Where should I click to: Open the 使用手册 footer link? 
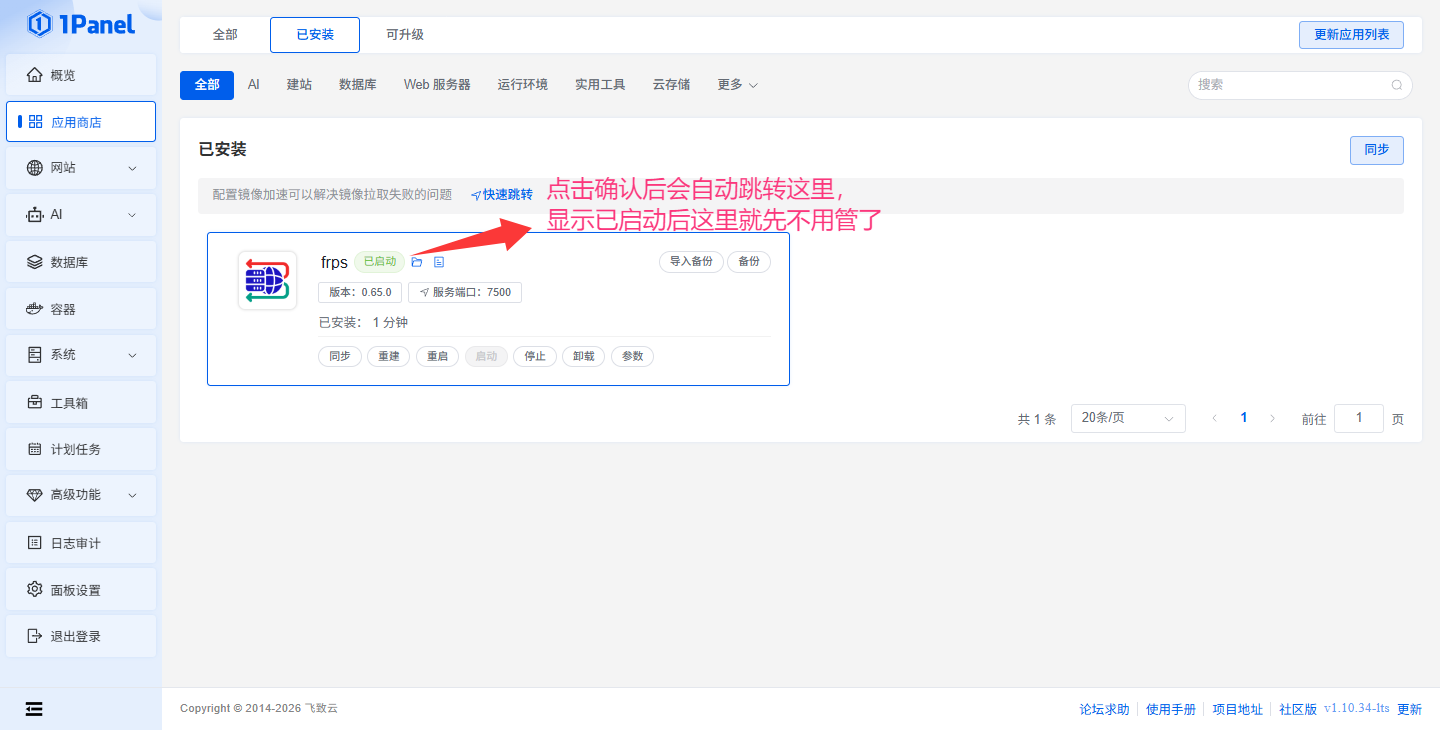[1170, 709]
